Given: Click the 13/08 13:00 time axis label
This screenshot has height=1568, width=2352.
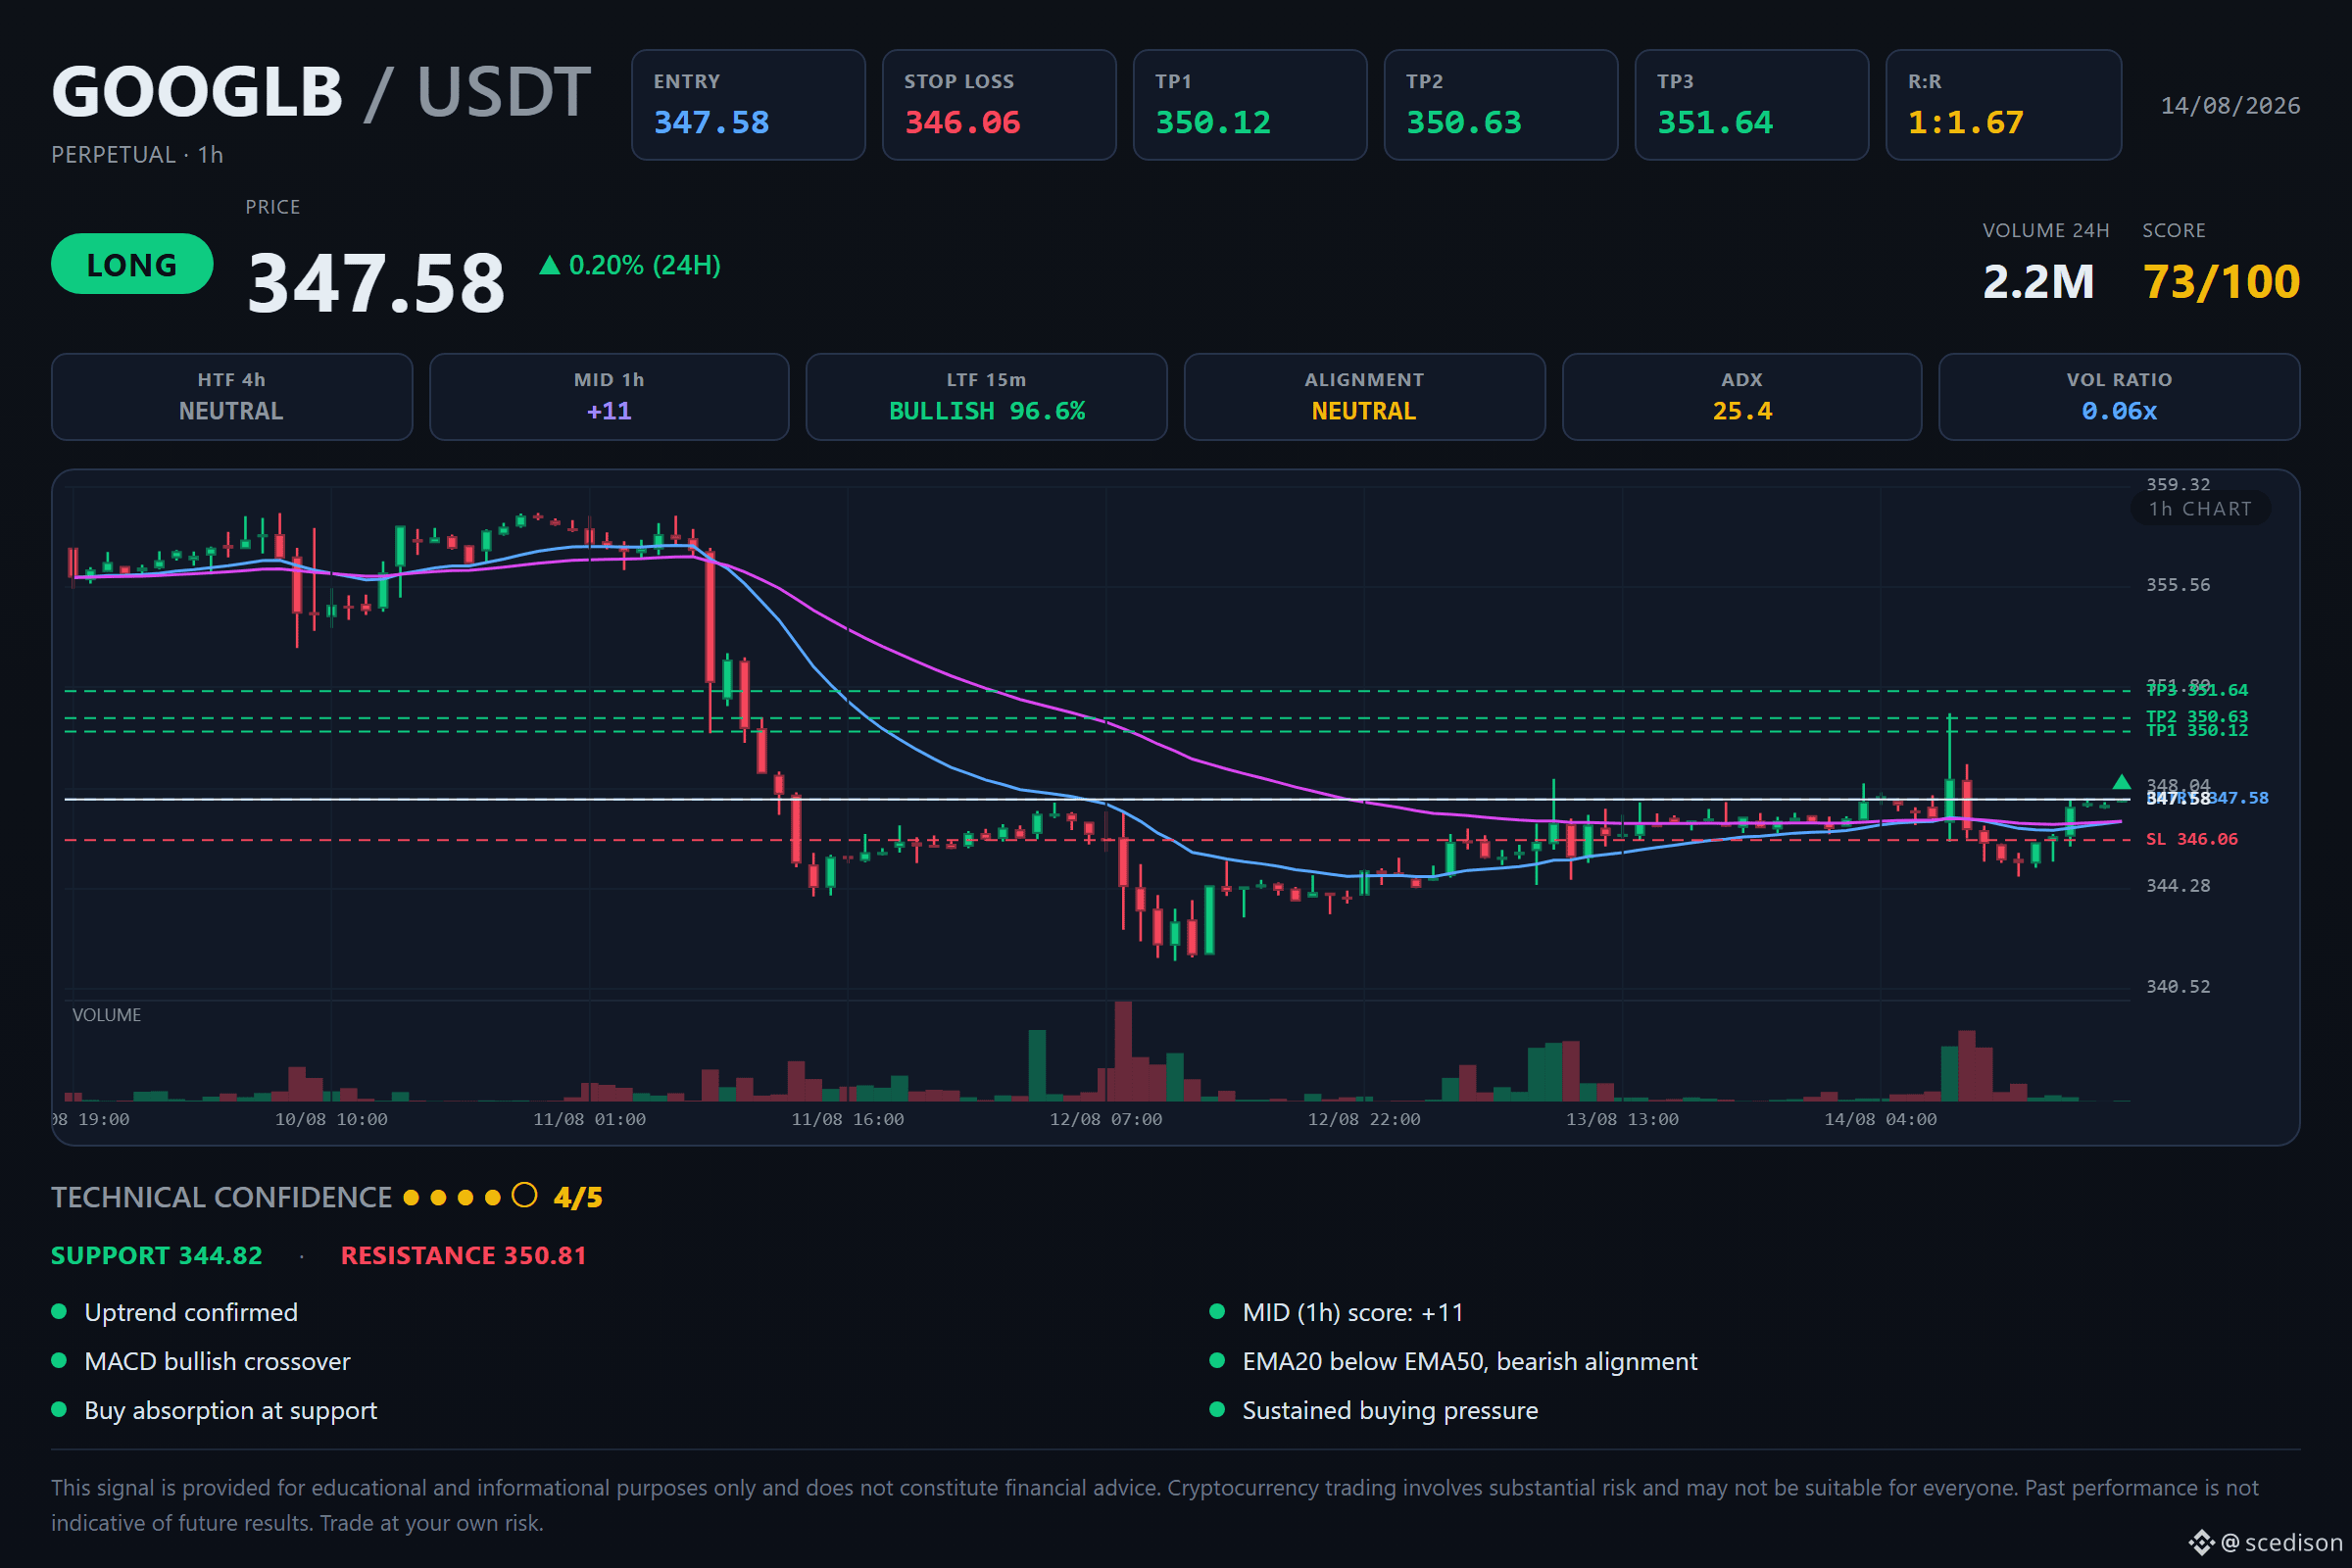Looking at the screenshot, I should click(1622, 1119).
